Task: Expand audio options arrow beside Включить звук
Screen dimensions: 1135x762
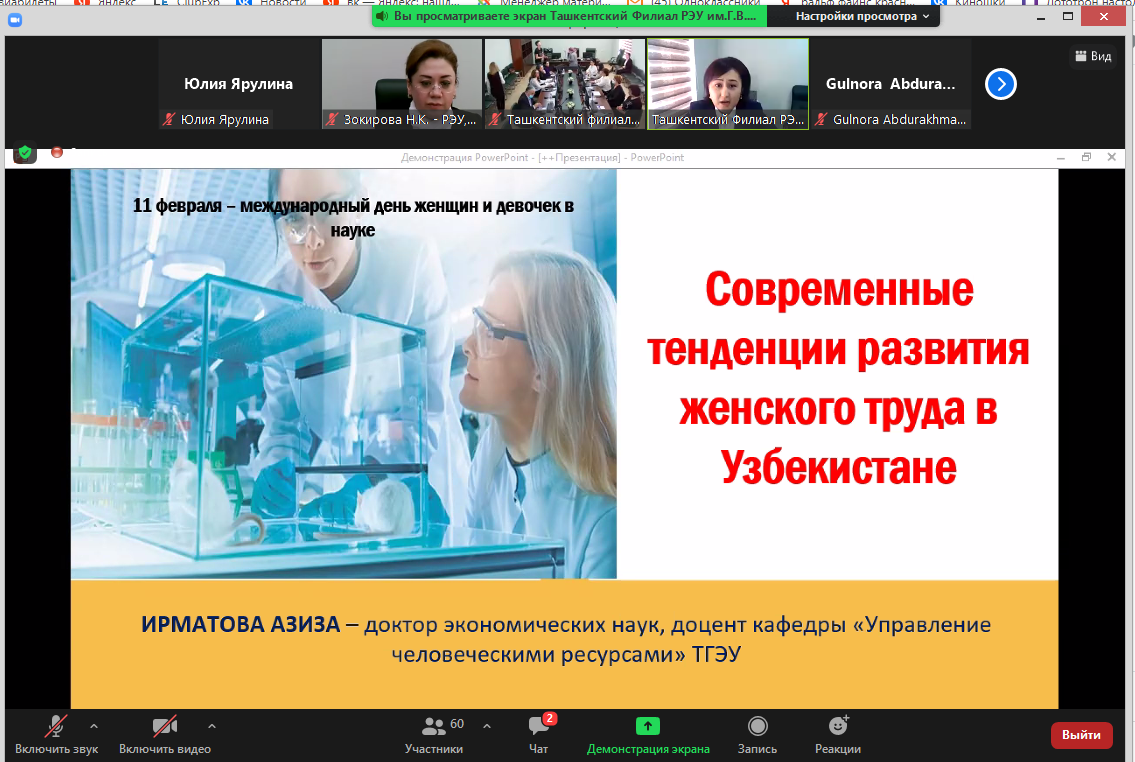Action: pyautogui.click(x=93, y=726)
